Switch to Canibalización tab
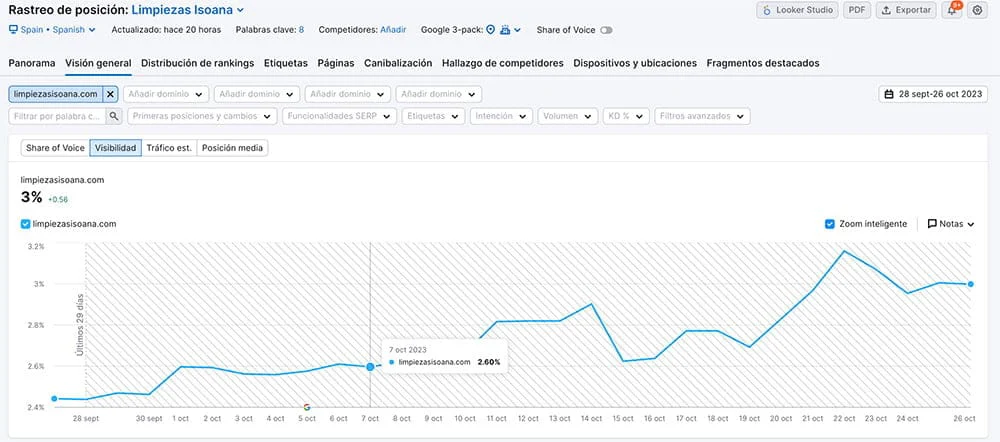This screenshot has width=1000, height=442. [398, 63]
